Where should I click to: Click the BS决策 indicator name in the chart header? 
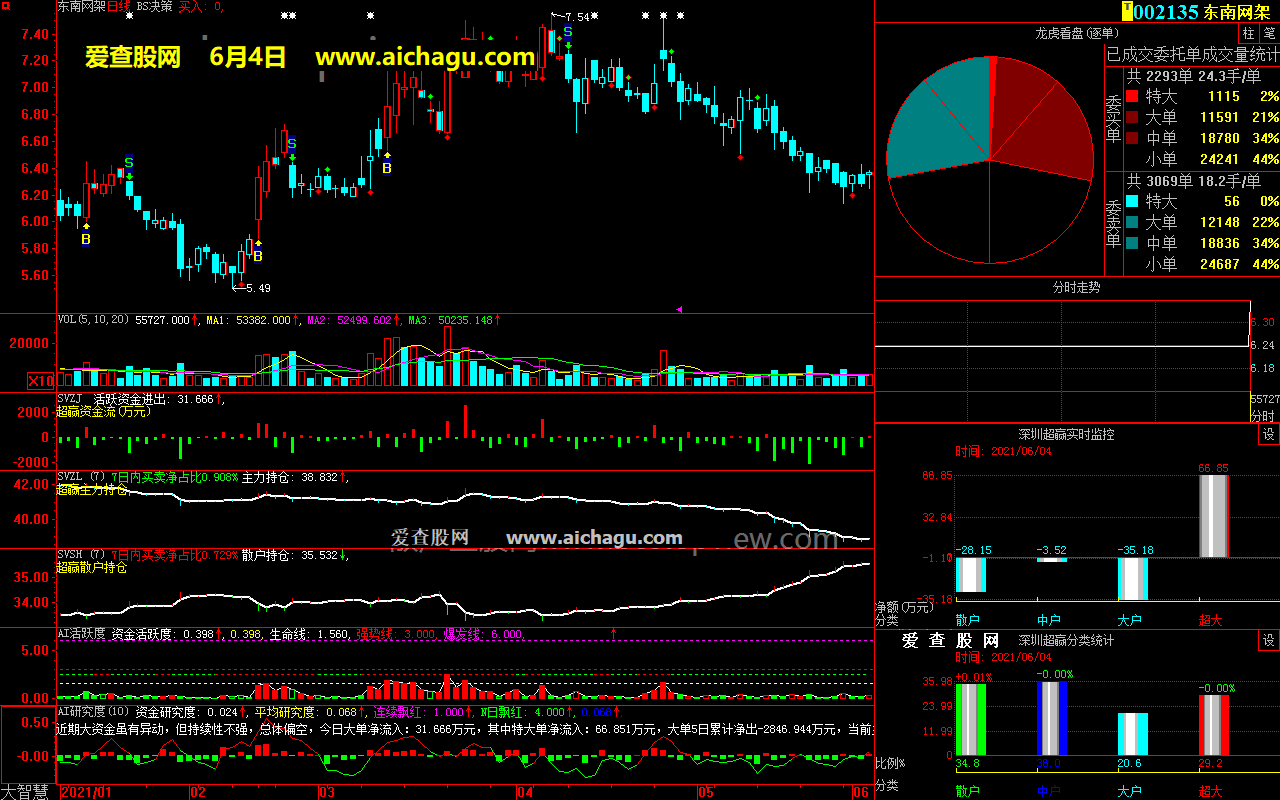[x=154, y=6]
